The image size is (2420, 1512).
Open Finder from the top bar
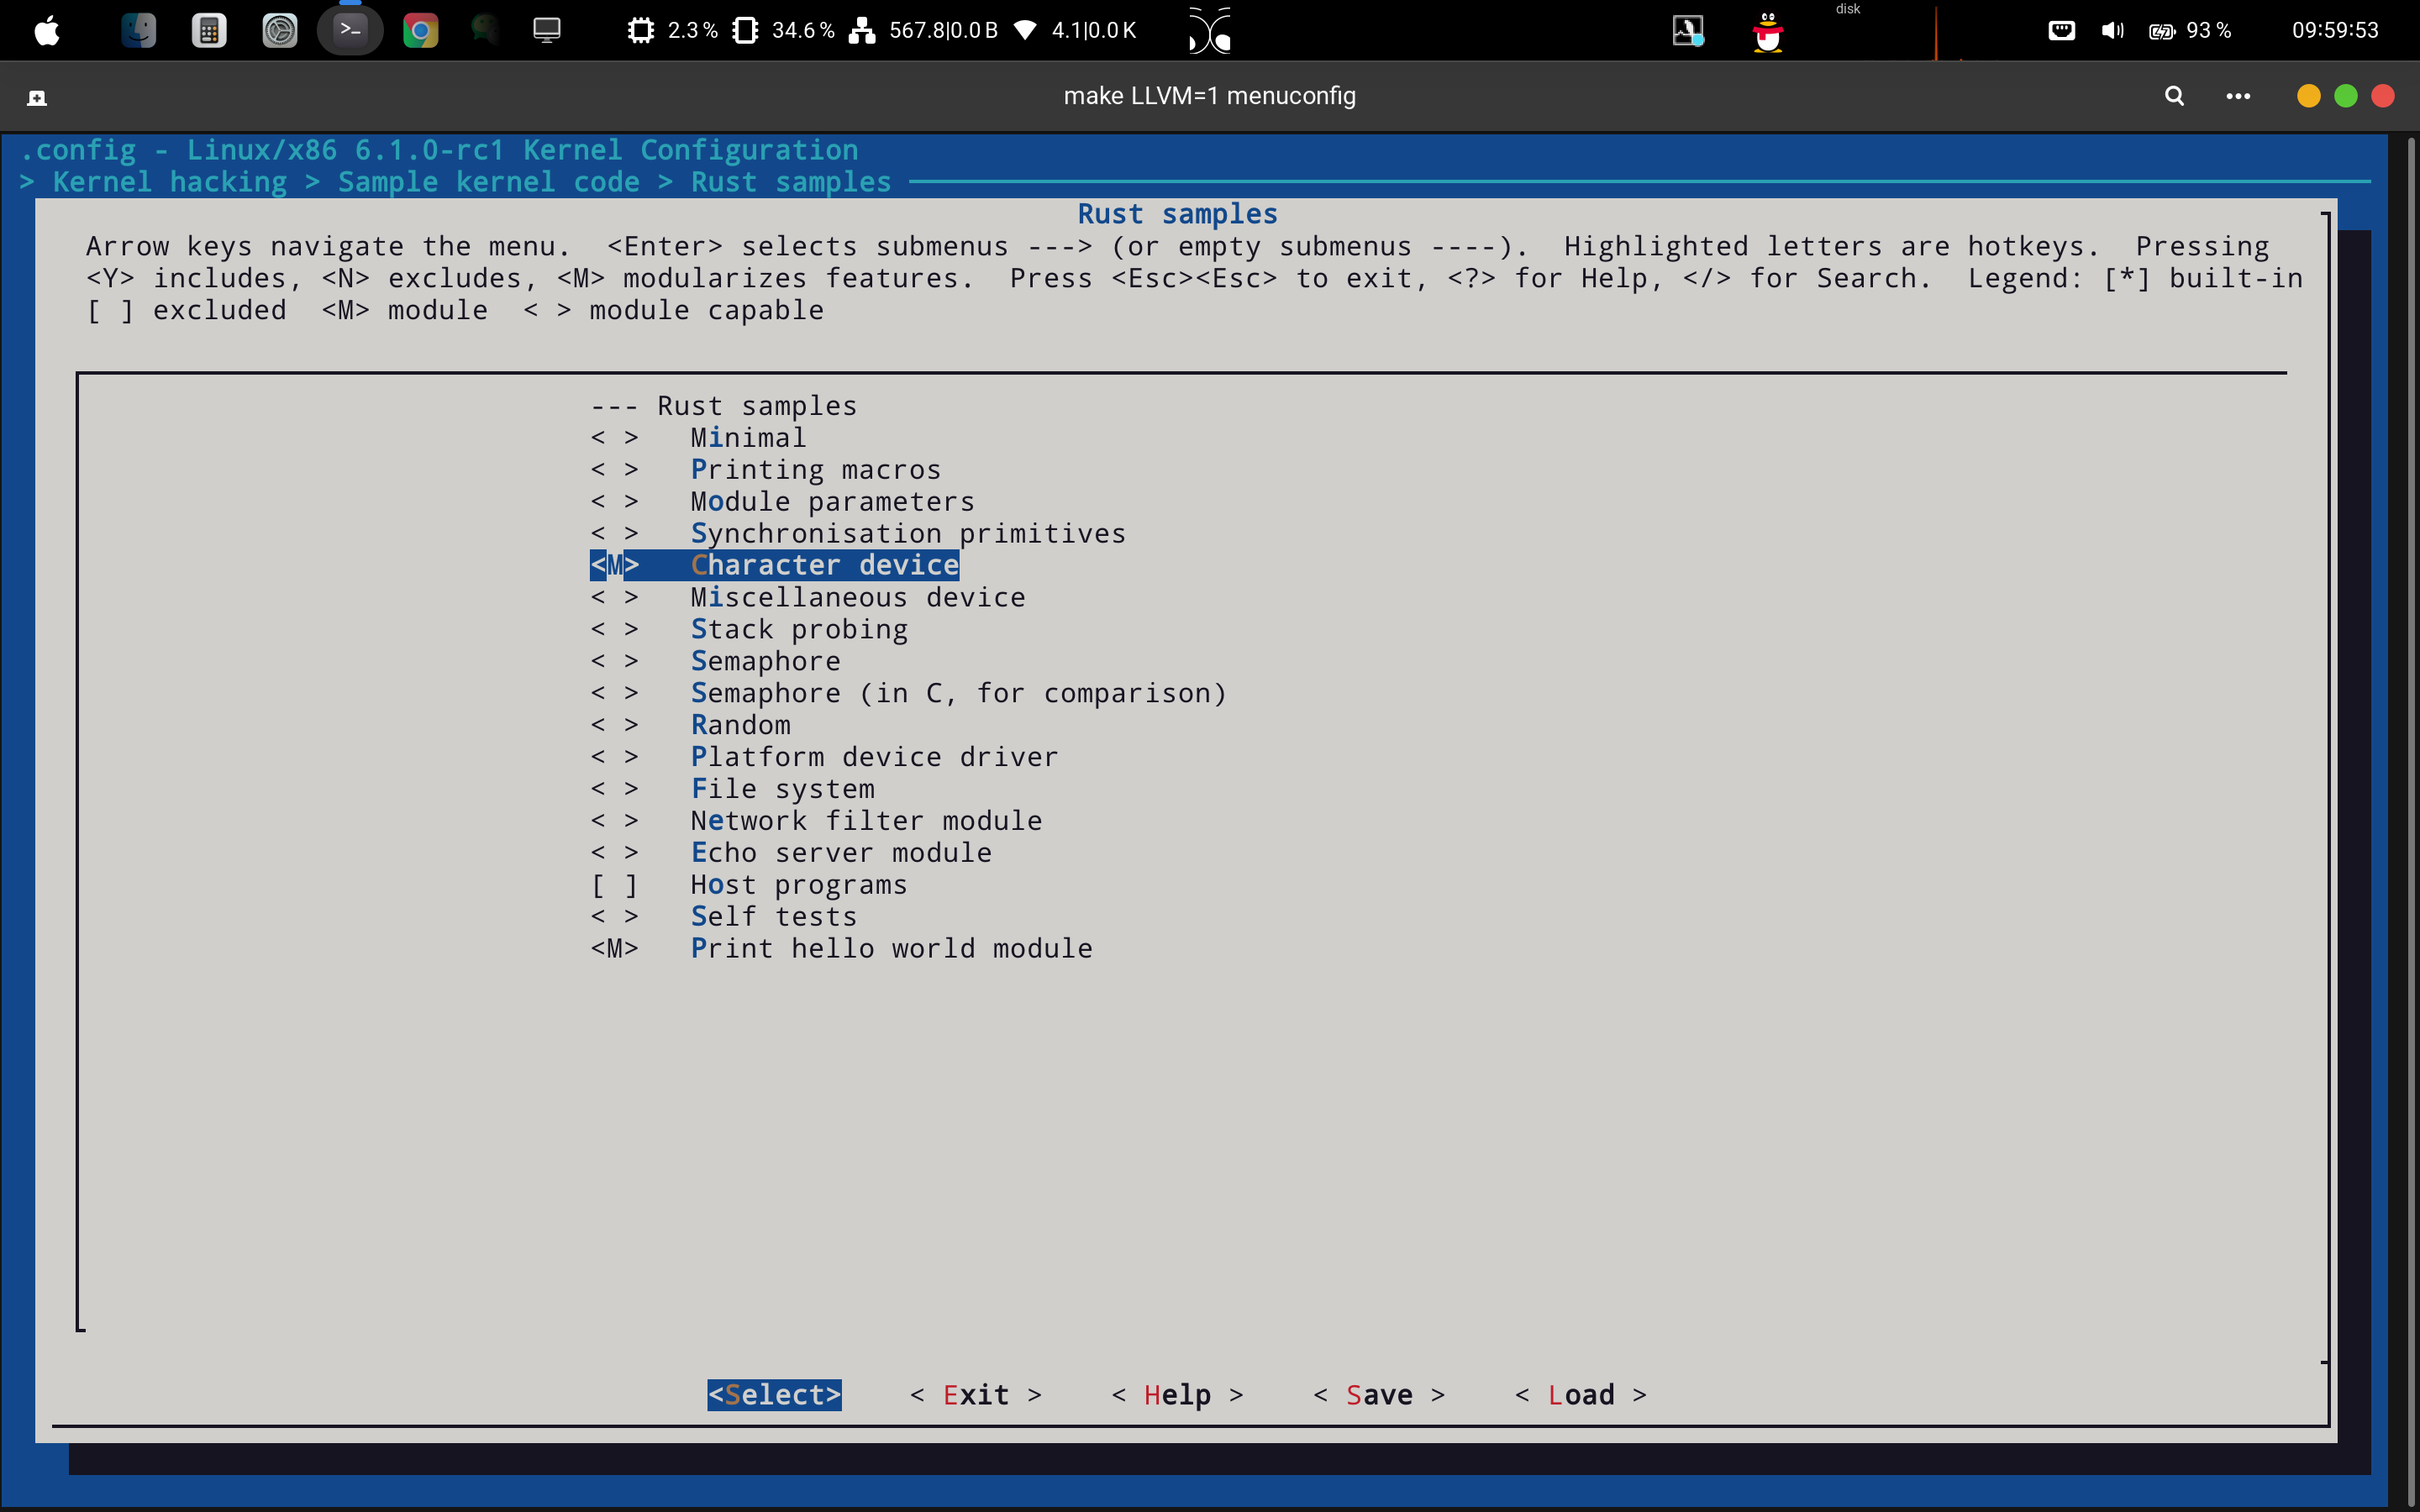(x=138, y=30)
